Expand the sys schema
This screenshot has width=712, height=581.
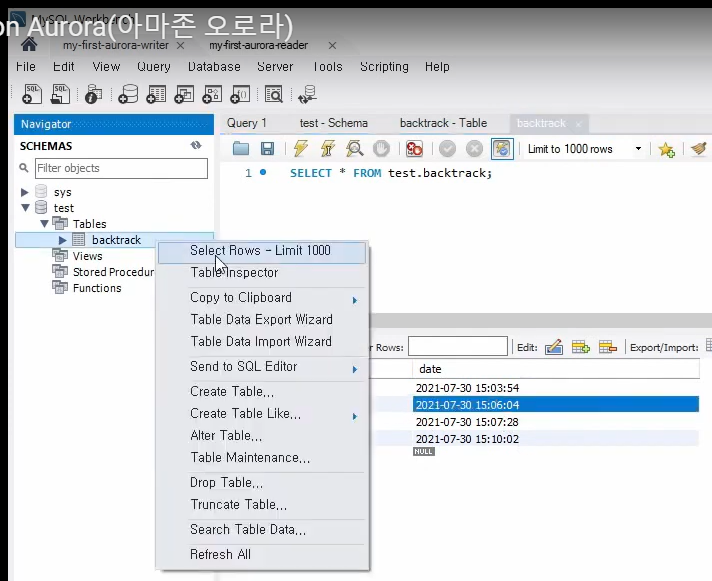pos(25,192)
